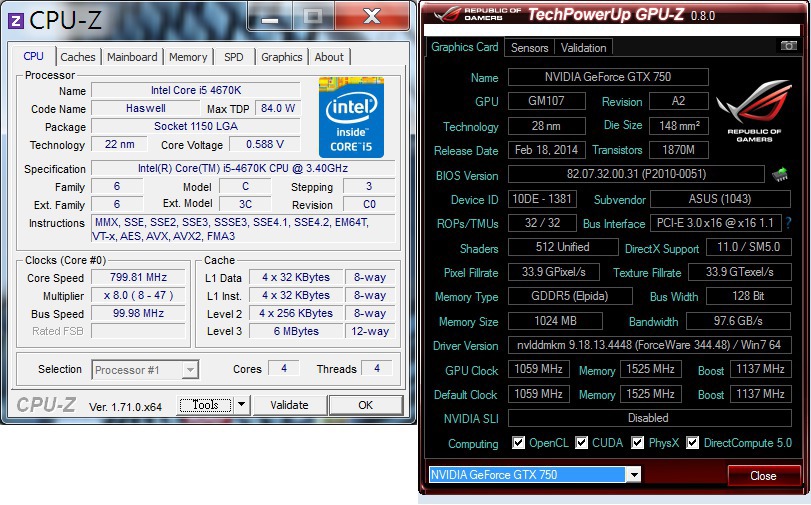The image size is (811, 505).
Task: Click the Bus Interface question mark help
Action: [788, 223]
